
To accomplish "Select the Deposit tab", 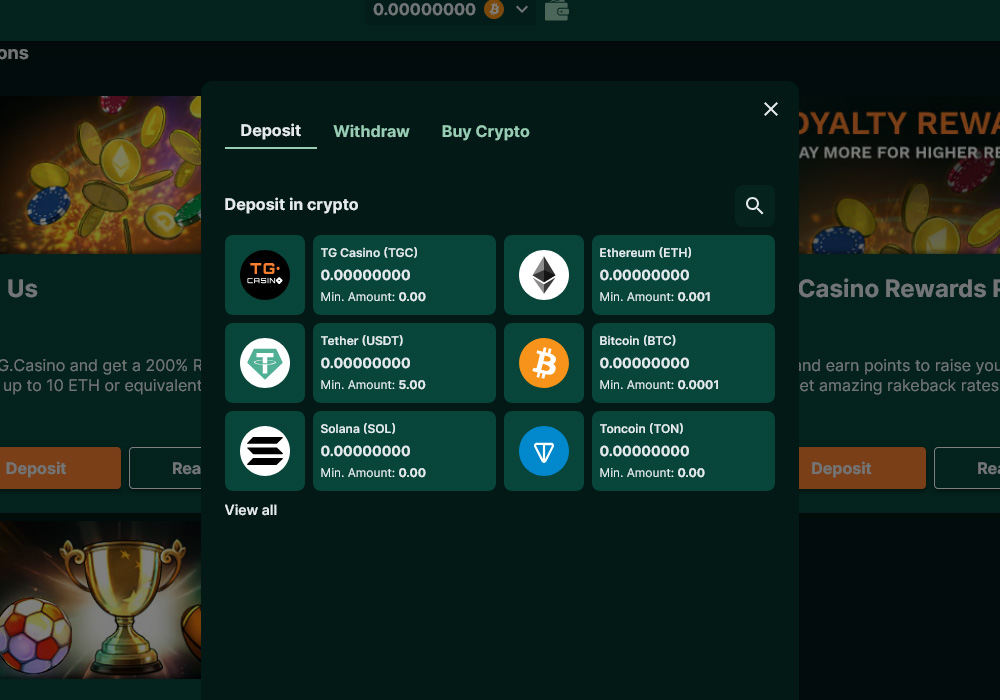I will point(270,131).
